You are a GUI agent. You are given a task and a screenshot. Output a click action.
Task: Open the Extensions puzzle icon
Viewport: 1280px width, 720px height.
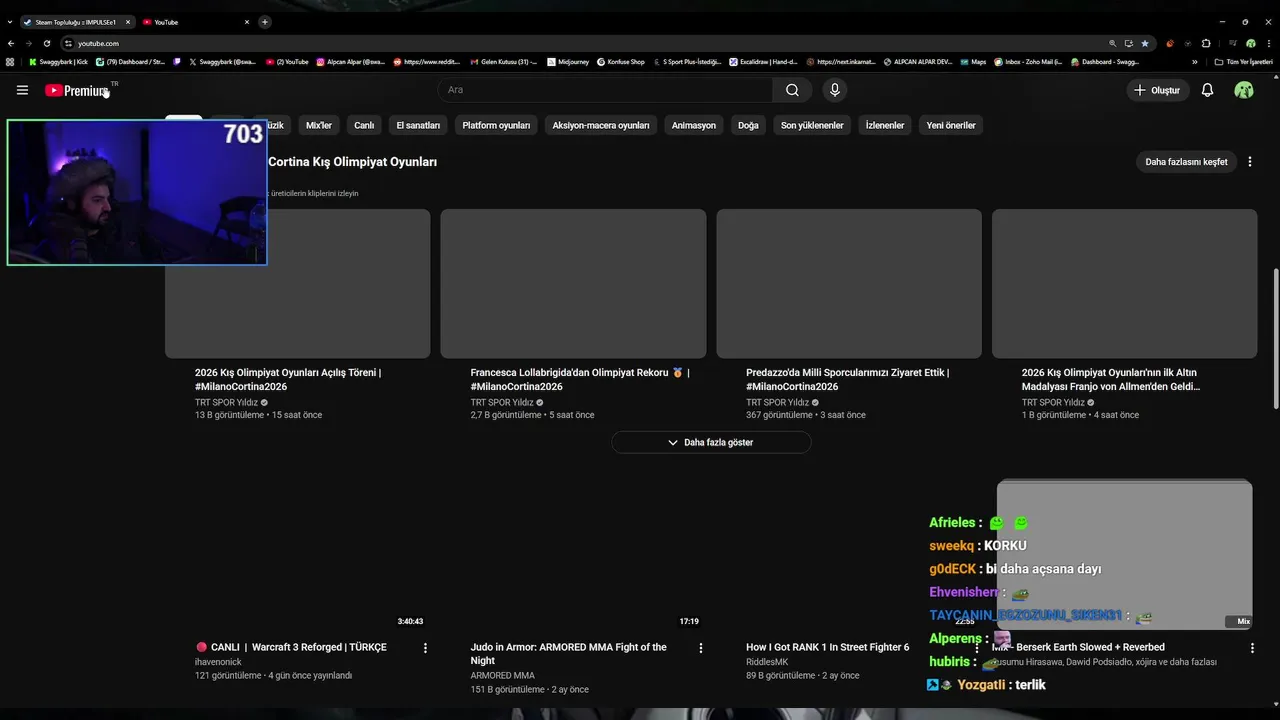point(1206,43)
